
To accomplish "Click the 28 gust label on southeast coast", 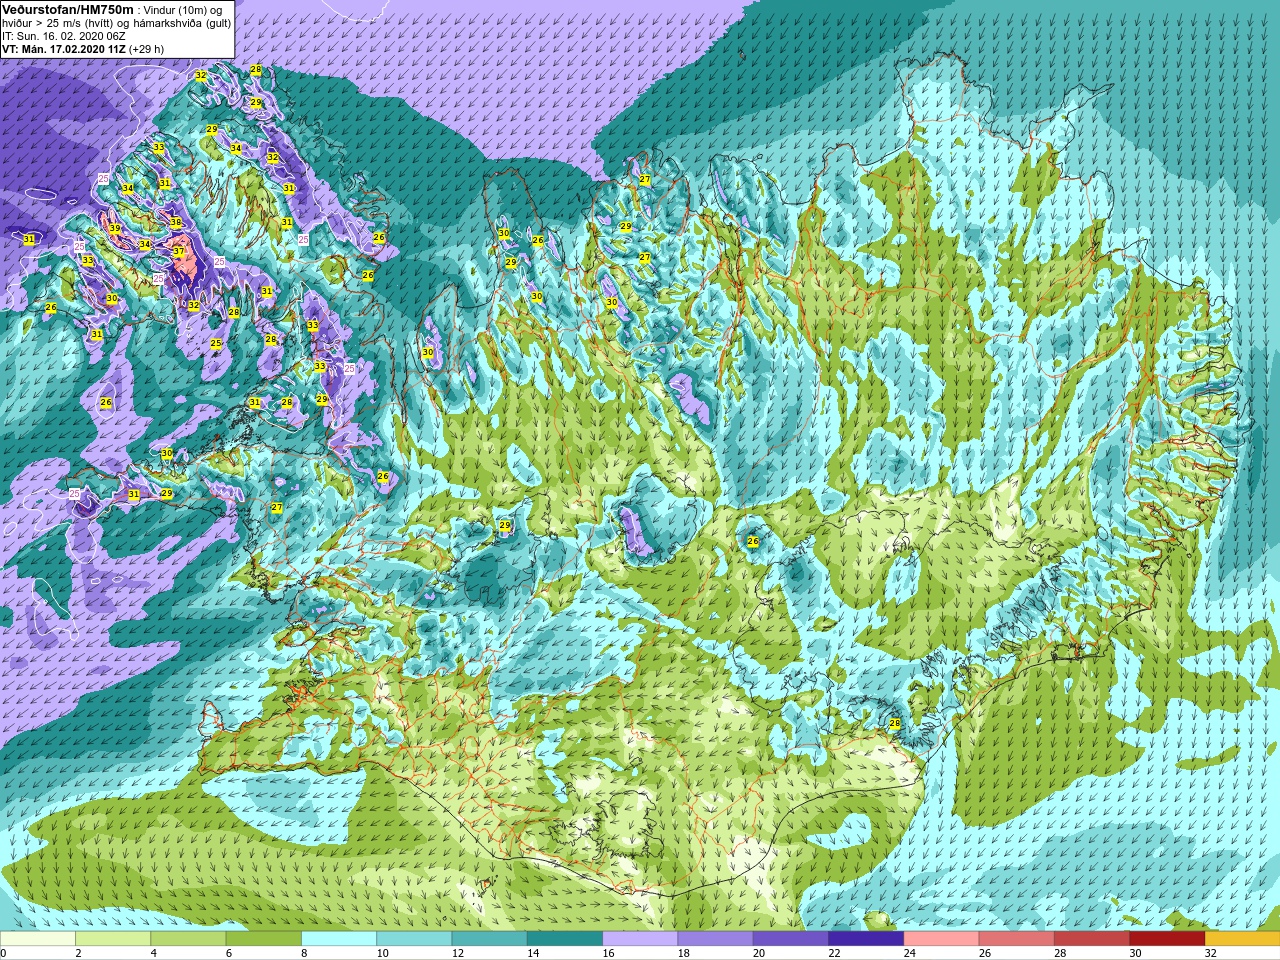I will point(895,723).
